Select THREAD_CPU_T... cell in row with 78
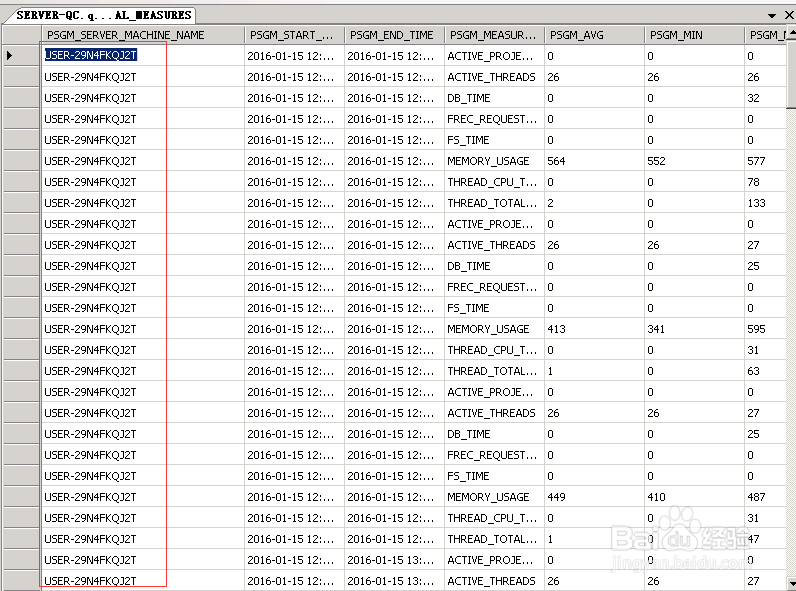Screen dimensions: 796x591 tap(494, 182)
